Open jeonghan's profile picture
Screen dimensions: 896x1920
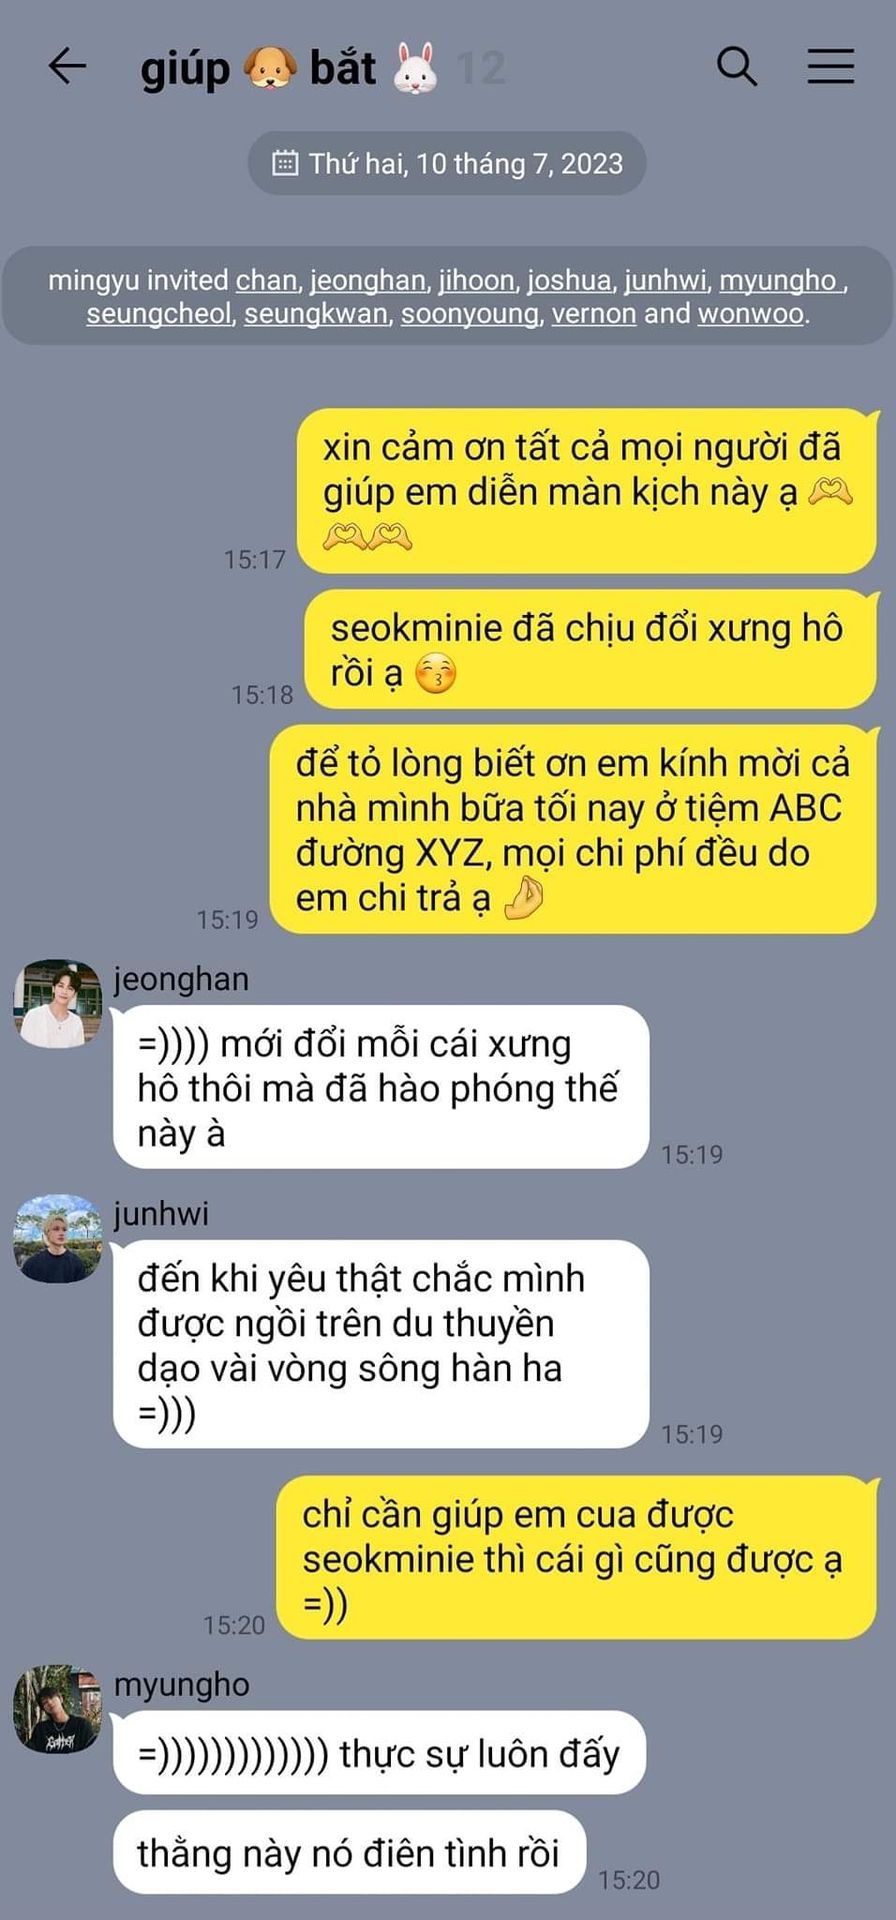pos(58,1003)
